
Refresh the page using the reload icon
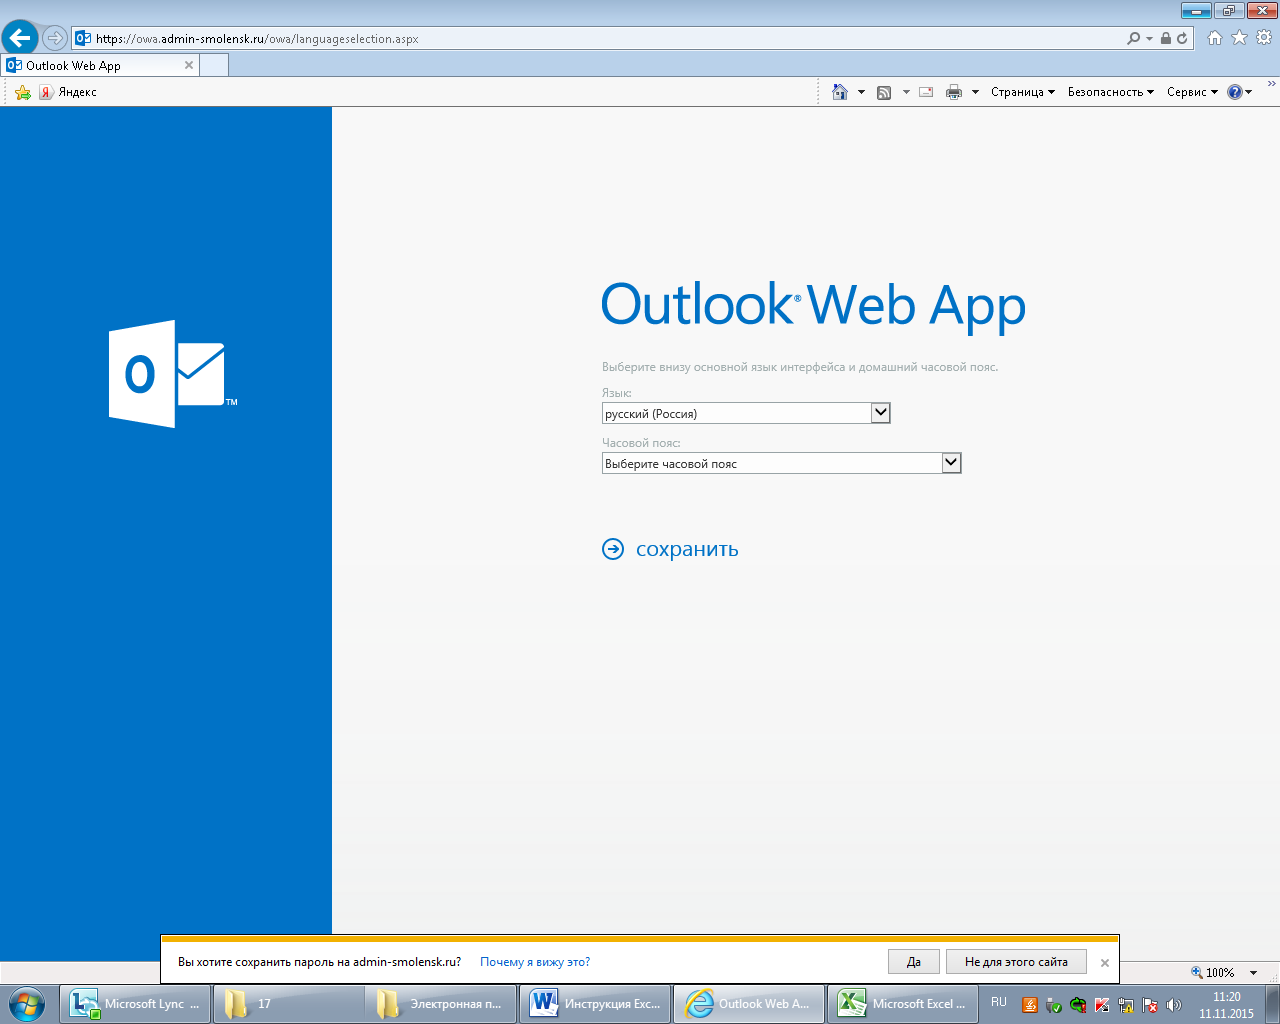pyautogui.click(x=1182, y=38)
